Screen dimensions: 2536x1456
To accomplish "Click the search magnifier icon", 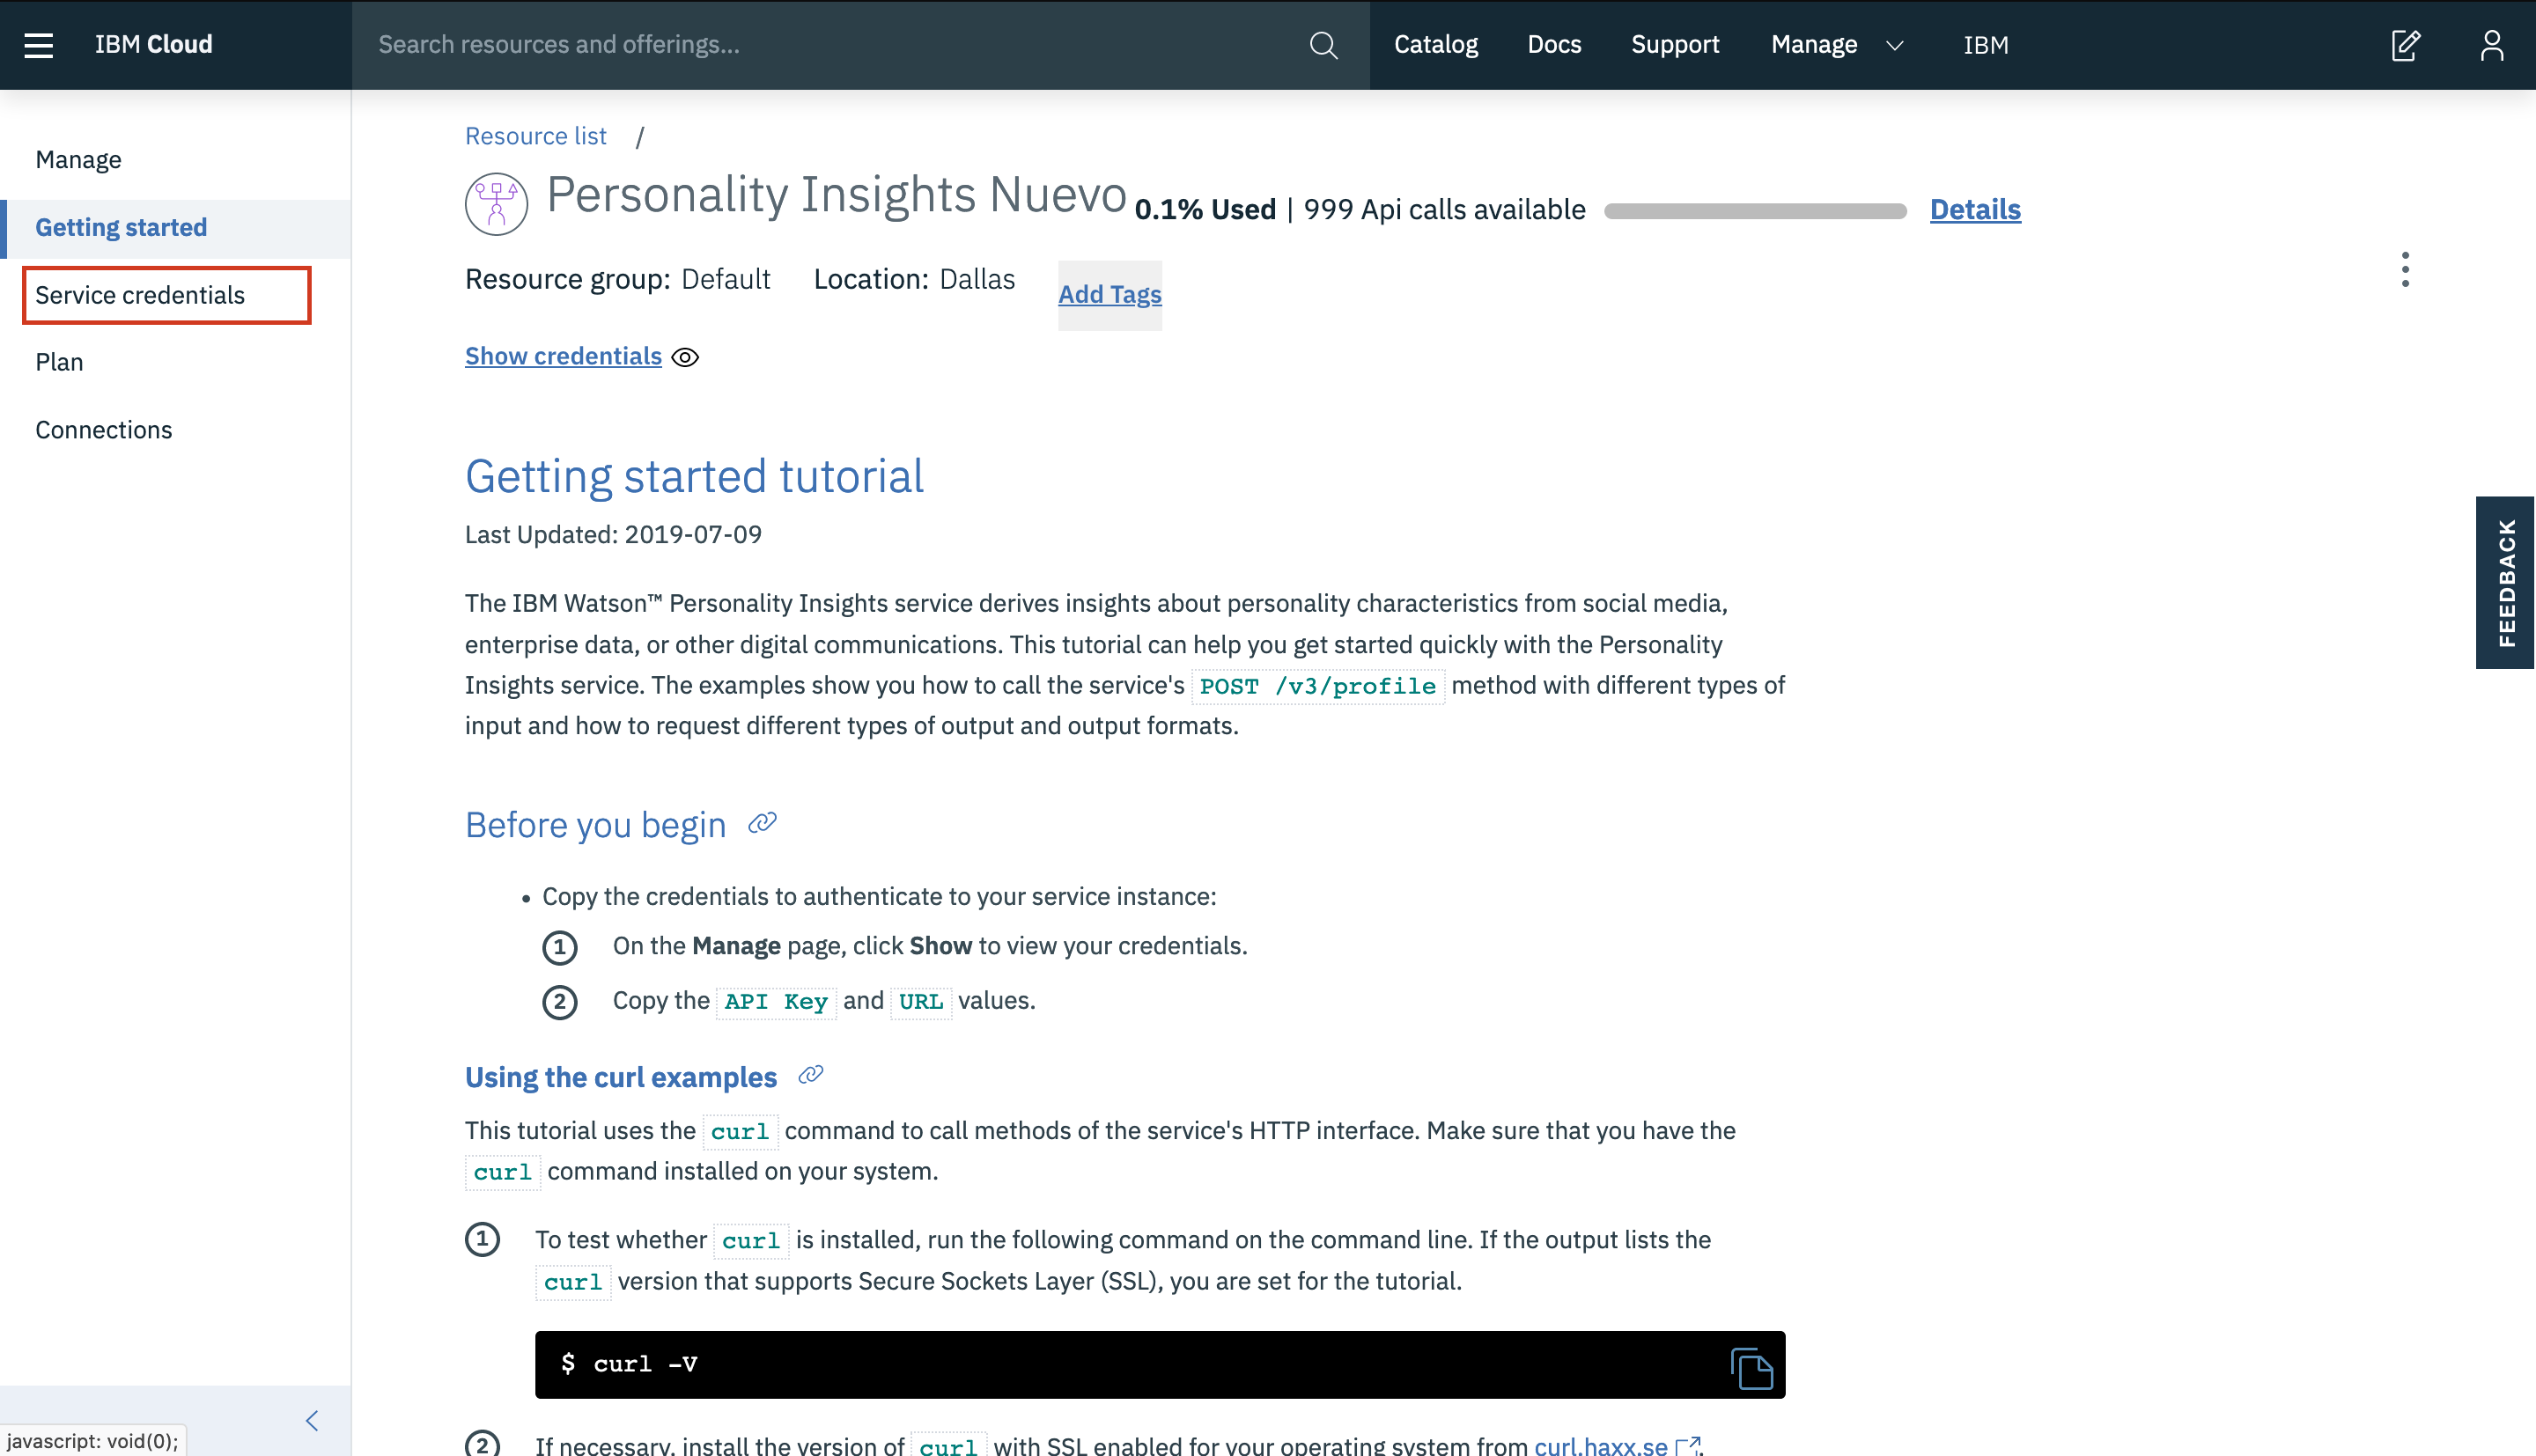I will (x=1323, y=45).
